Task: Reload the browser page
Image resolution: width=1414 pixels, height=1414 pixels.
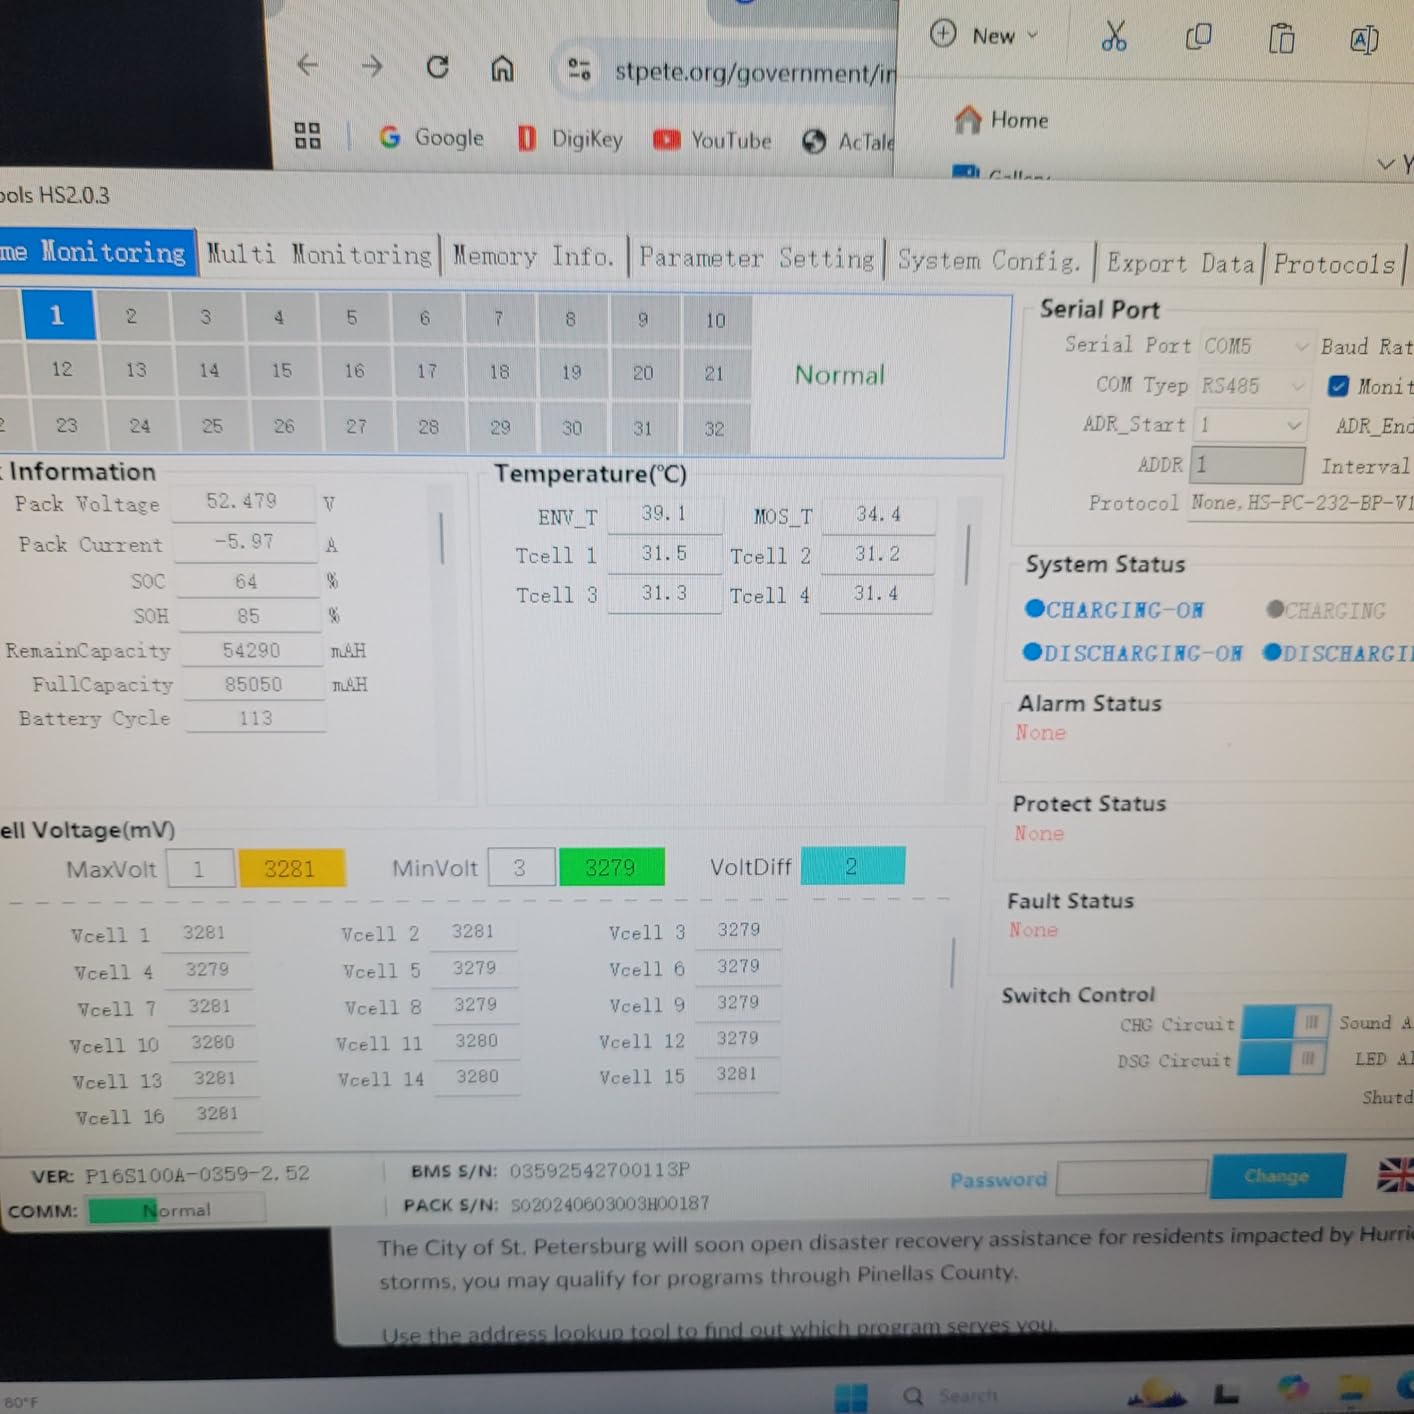Action: [437, 67]
